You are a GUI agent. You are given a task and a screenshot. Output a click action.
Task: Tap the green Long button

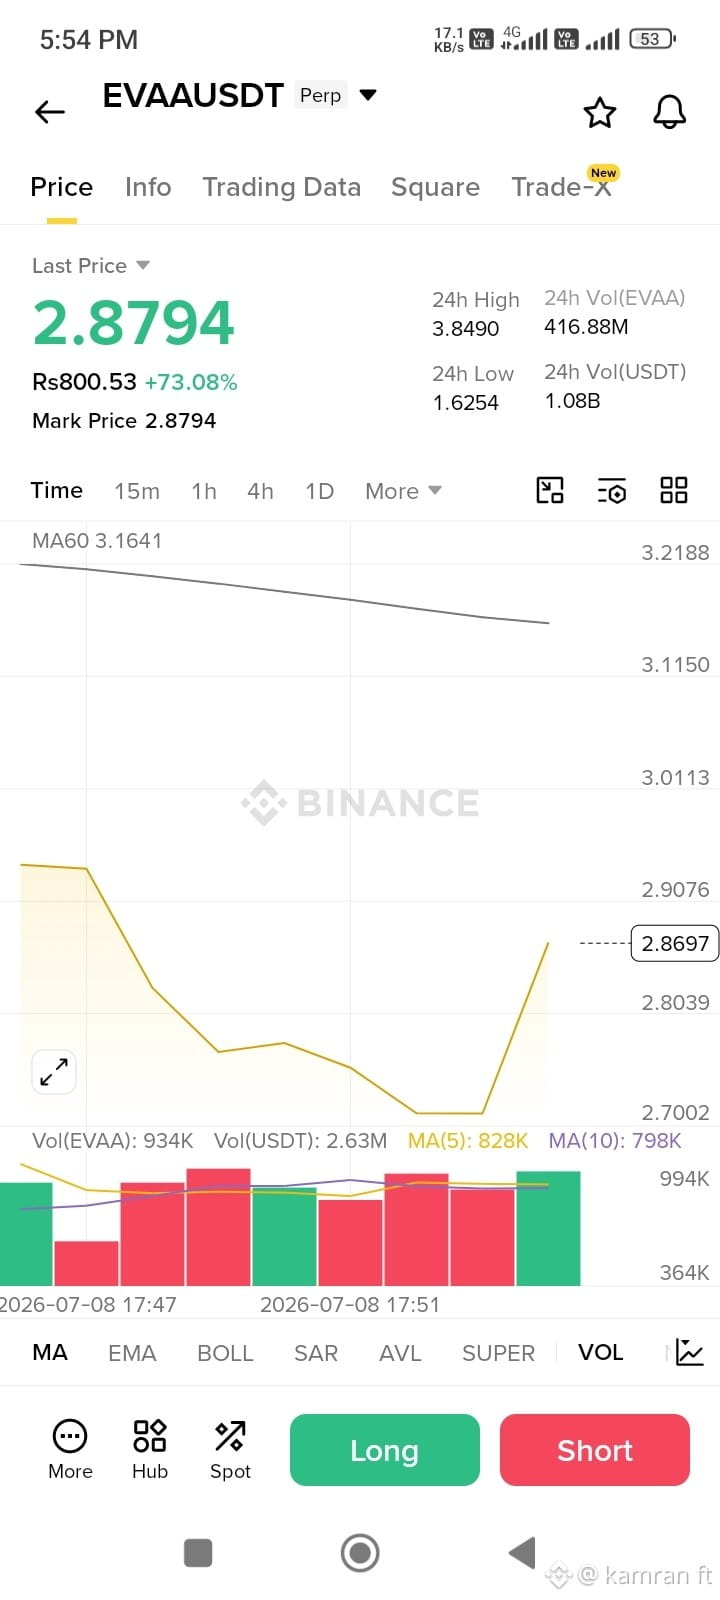[385, 1450]
